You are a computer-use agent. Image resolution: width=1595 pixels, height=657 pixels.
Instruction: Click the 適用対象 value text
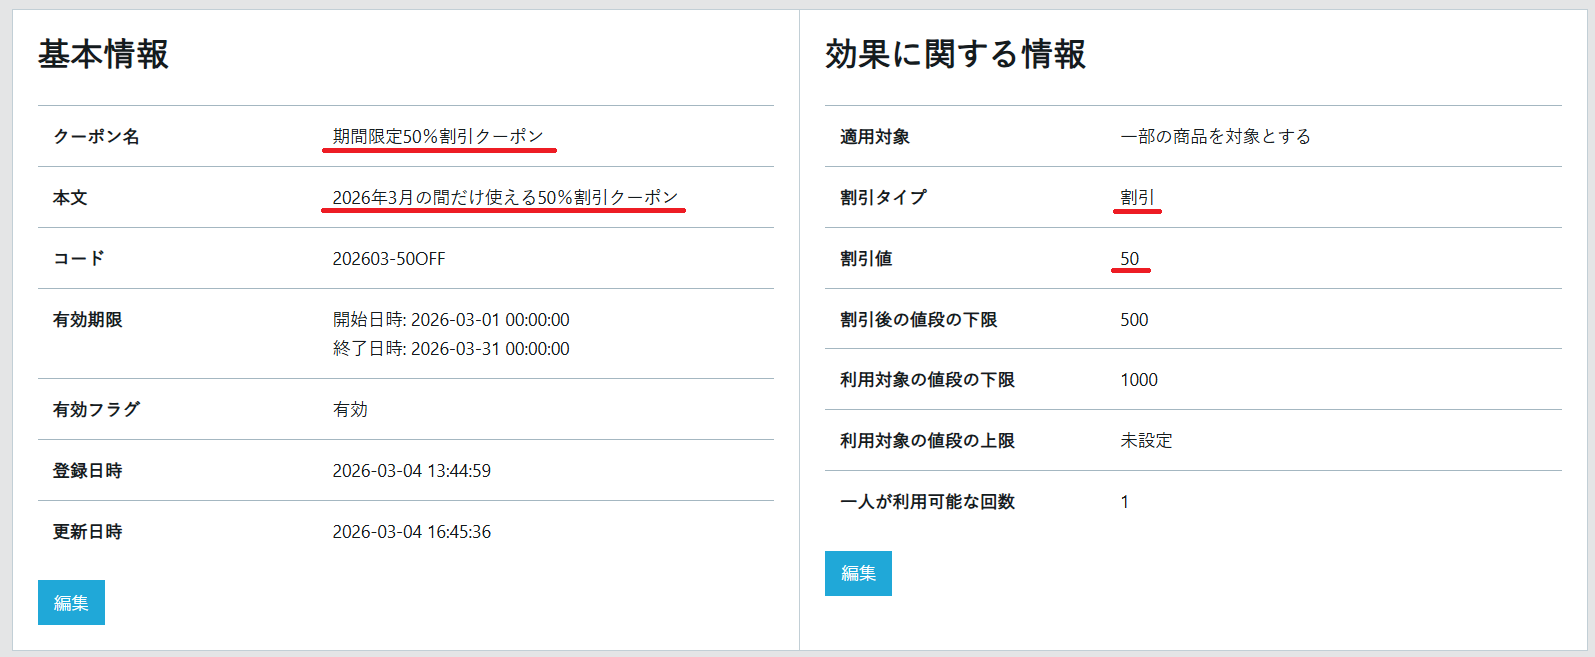tap(1215, 136)
